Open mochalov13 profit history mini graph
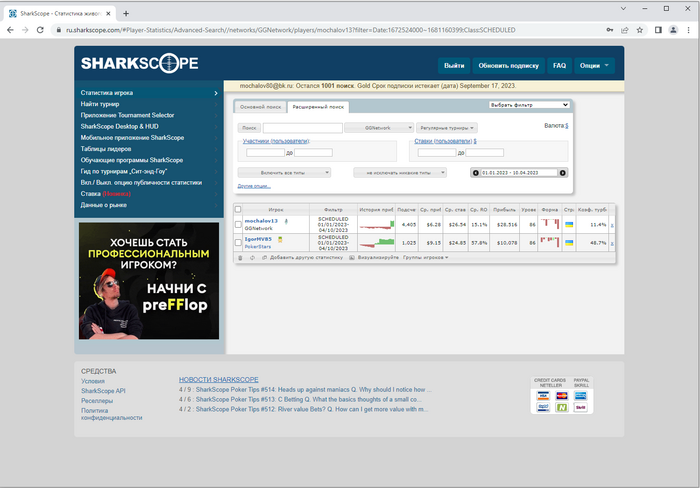Image resolution: width=700 pixels, height=488 pixels. point(377,225)
